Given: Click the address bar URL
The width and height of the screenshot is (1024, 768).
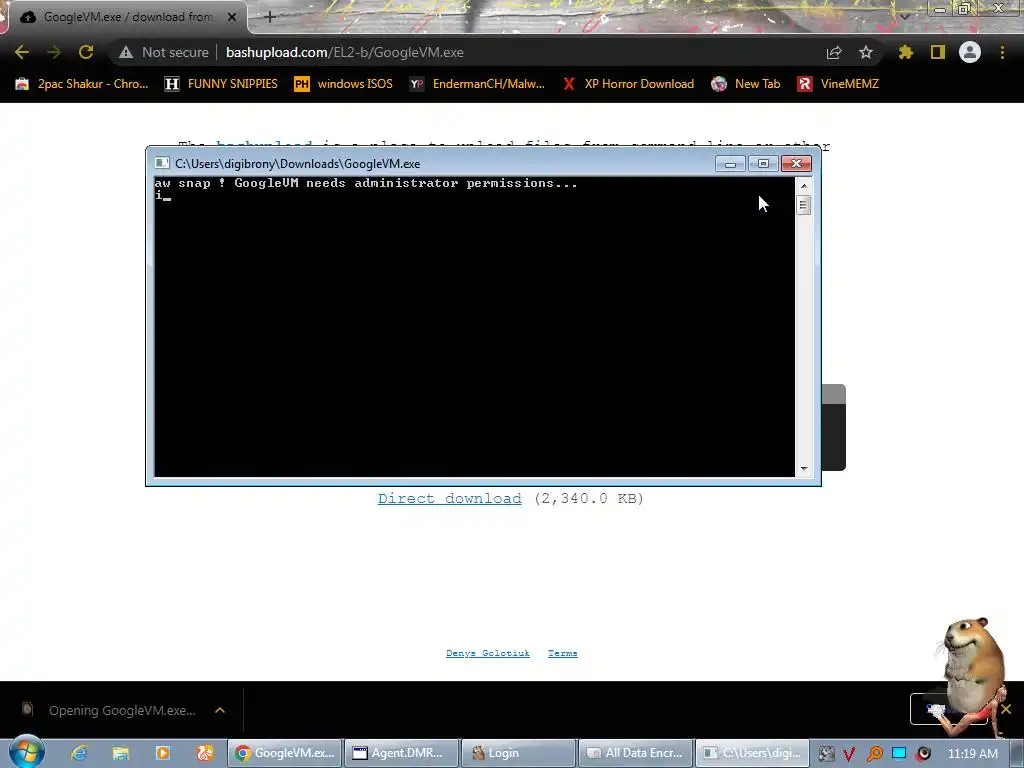Looking at the screenshot, I should click(345, 52).
